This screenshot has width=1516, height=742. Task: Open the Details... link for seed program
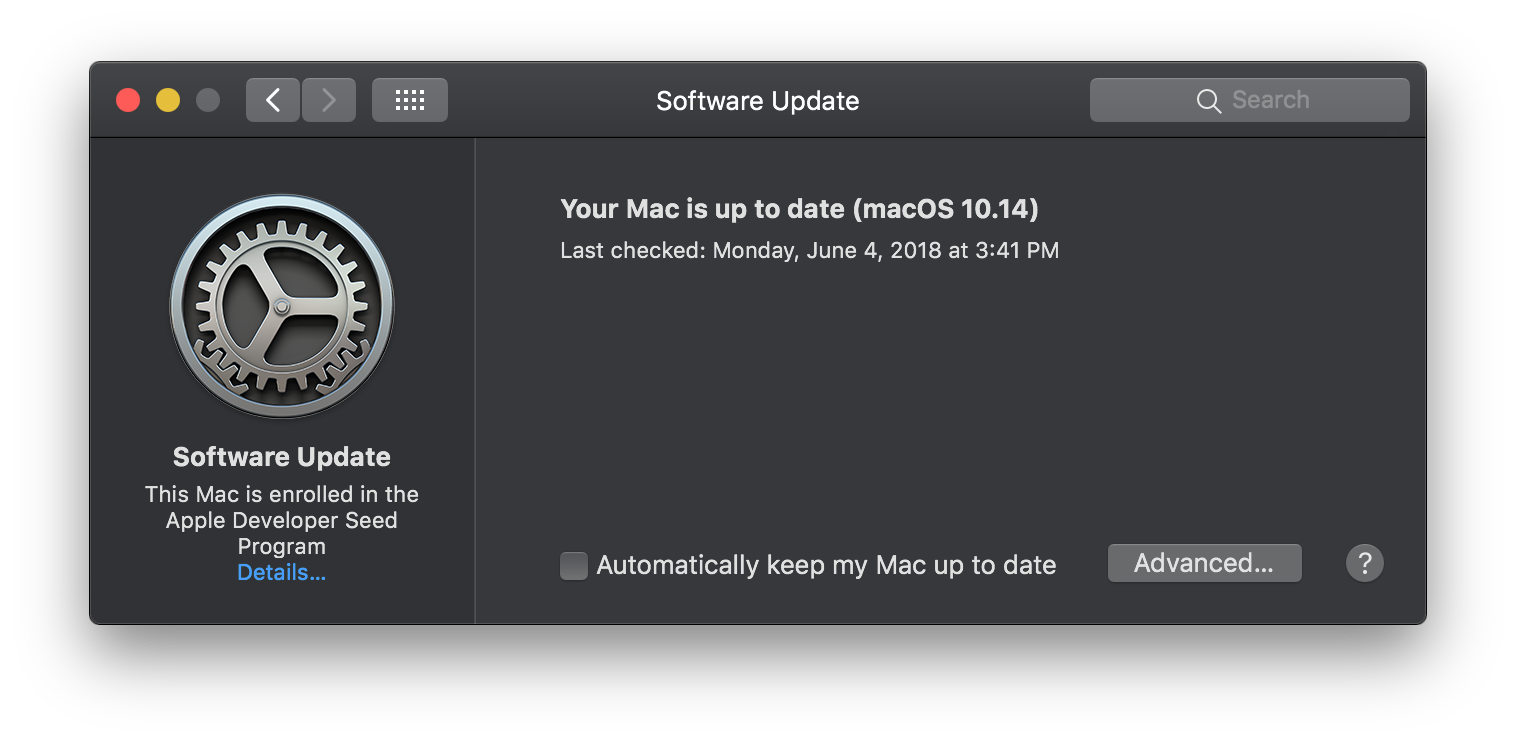click(282, 573)
